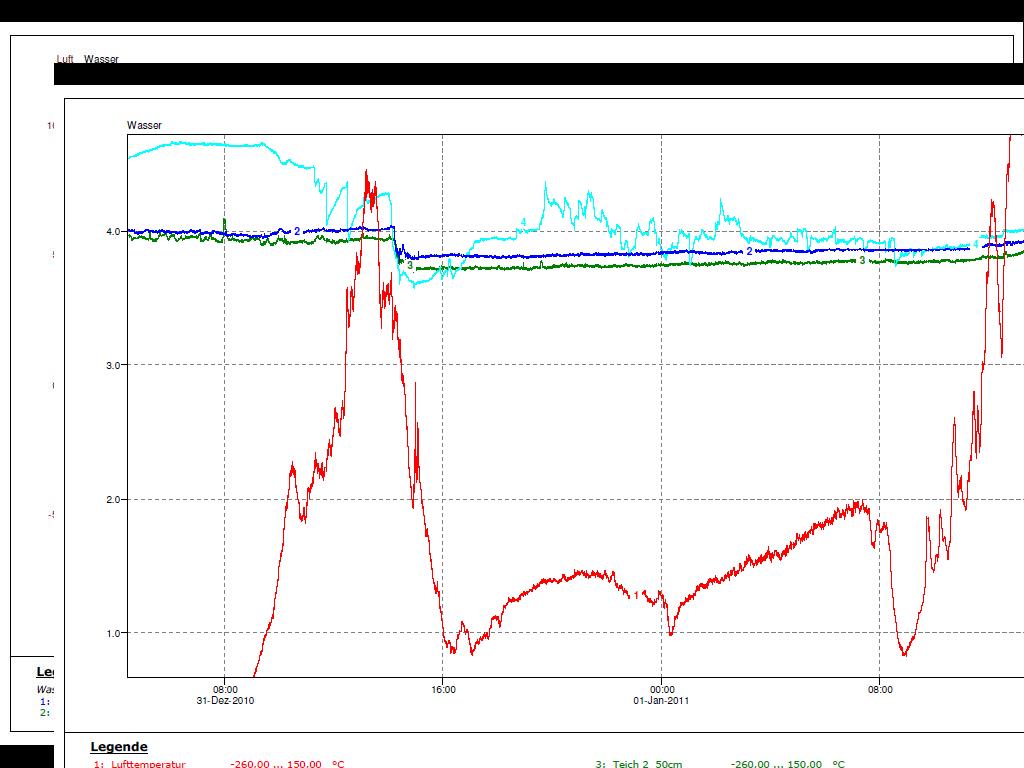The height and width of the screenshot is (768, 1024).
Task: Select the green curve marker 3 near 16:00
Action: pyautogui.click(x=410, y=265)
